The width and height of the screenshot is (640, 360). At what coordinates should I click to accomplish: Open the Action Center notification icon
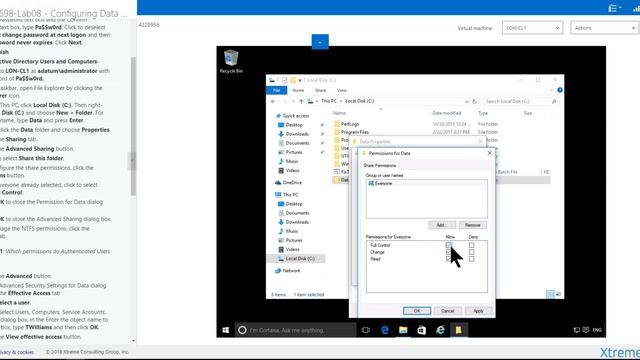click(x=586, y=330)
